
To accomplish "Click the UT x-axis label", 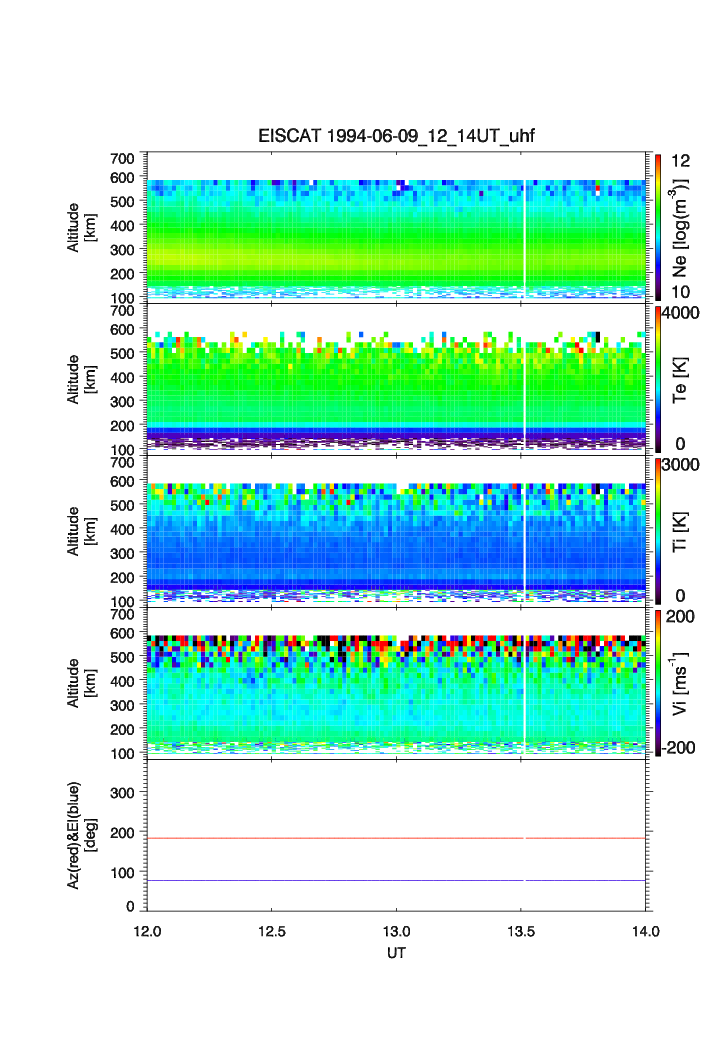I will tap(396, 953).
